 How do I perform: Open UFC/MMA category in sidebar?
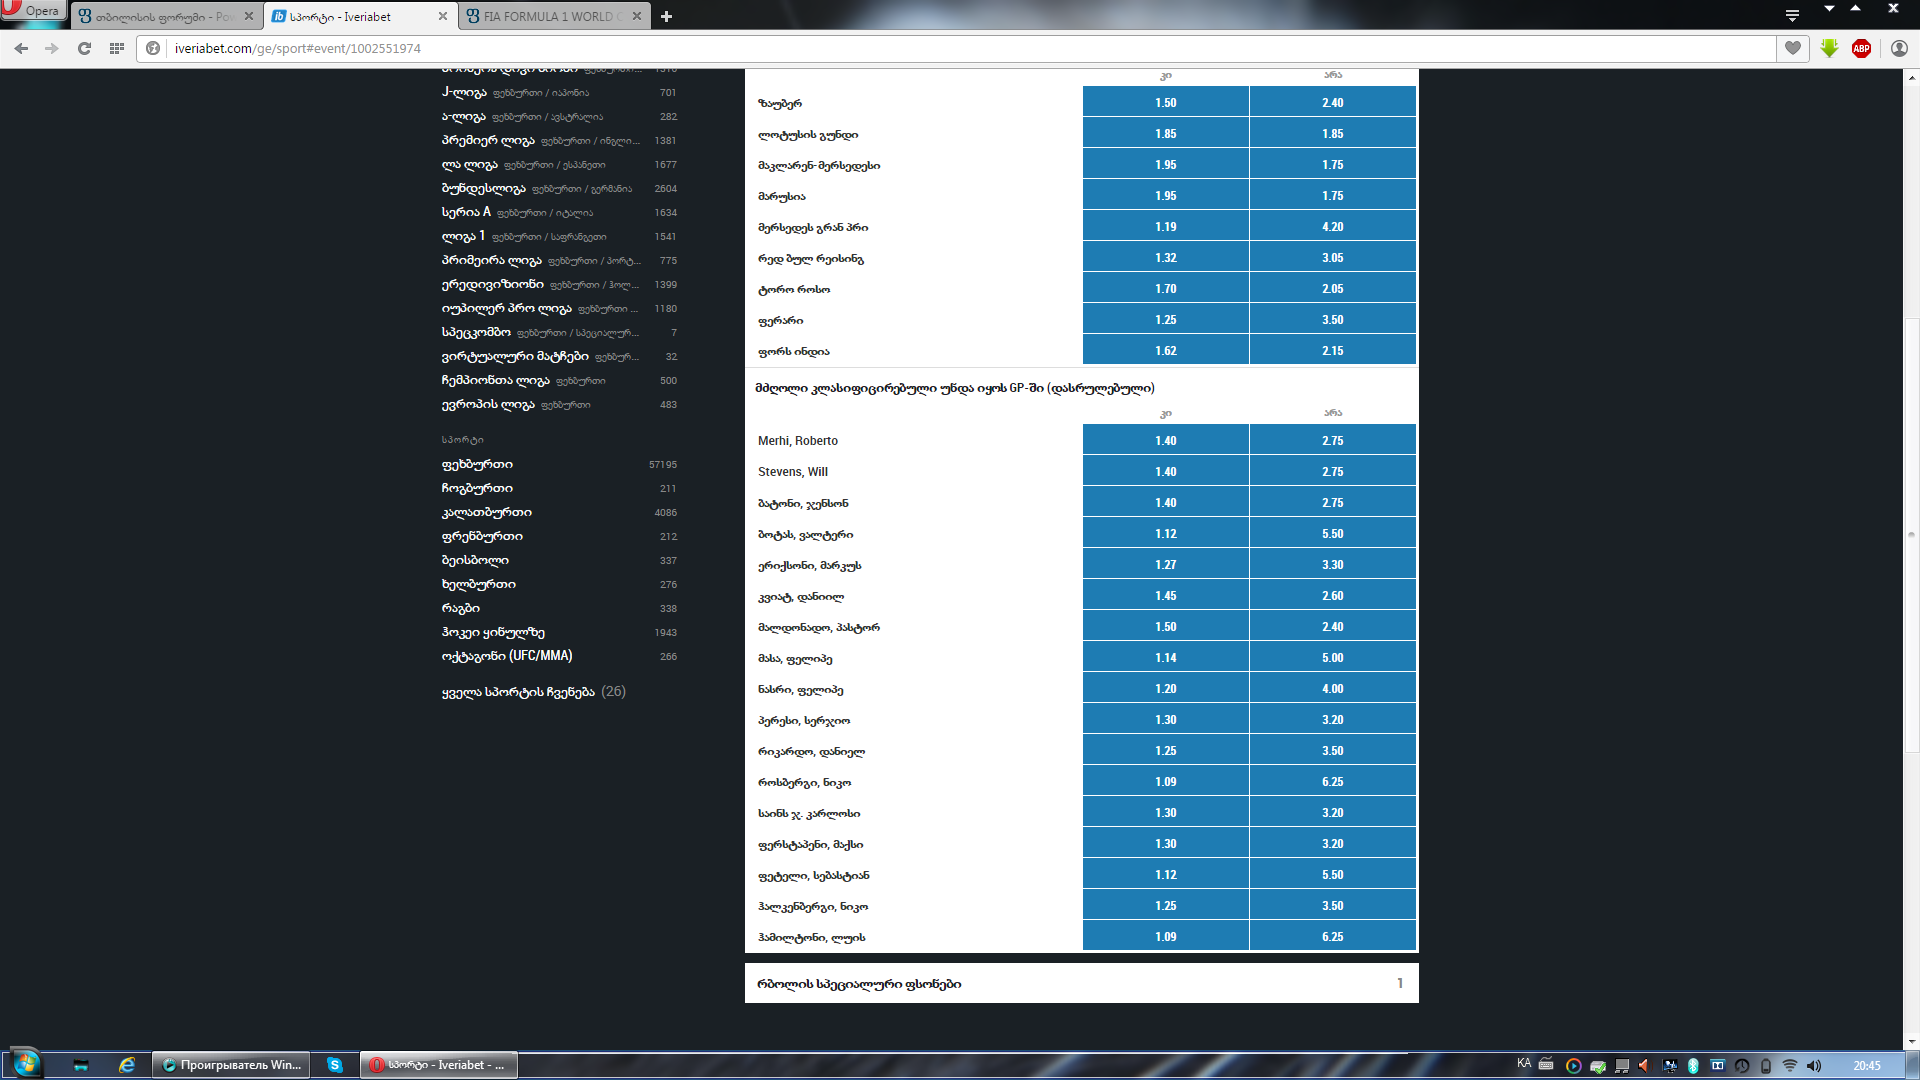tap(507, 656)
